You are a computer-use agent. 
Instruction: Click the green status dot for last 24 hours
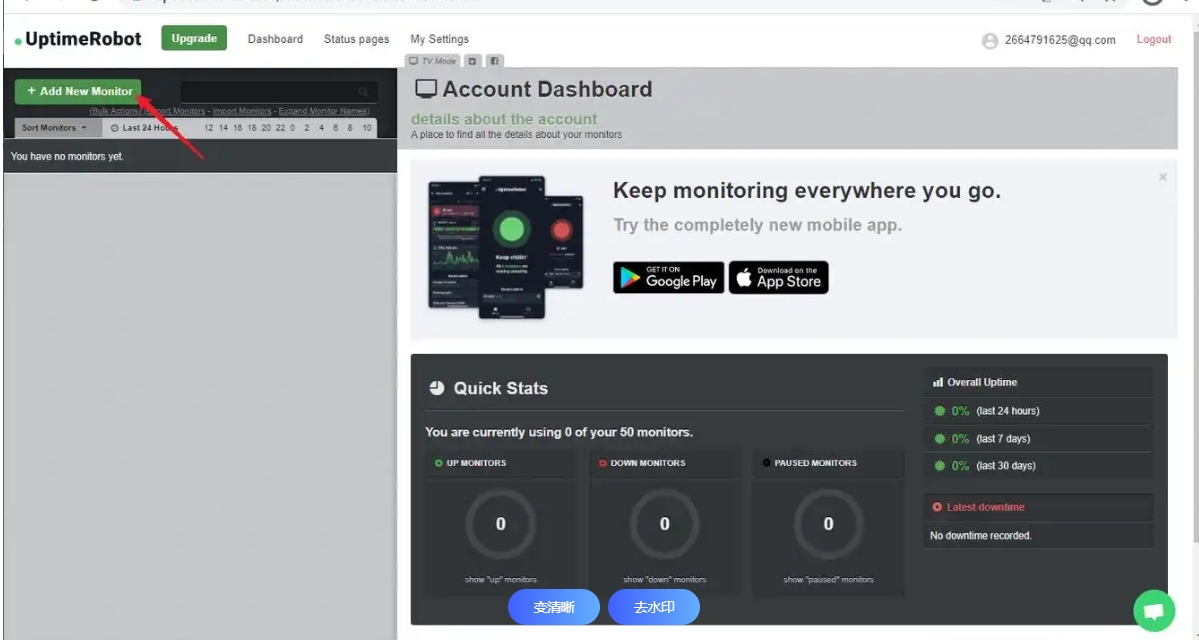point(940,411)
